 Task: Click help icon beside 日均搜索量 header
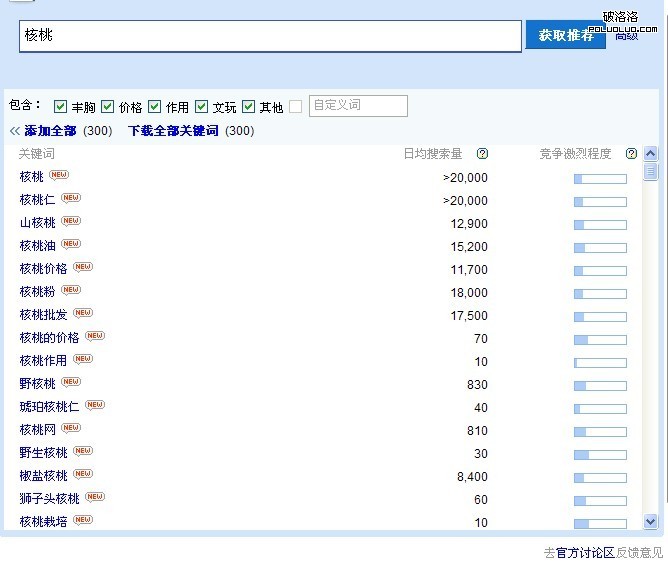click(483, 154)
